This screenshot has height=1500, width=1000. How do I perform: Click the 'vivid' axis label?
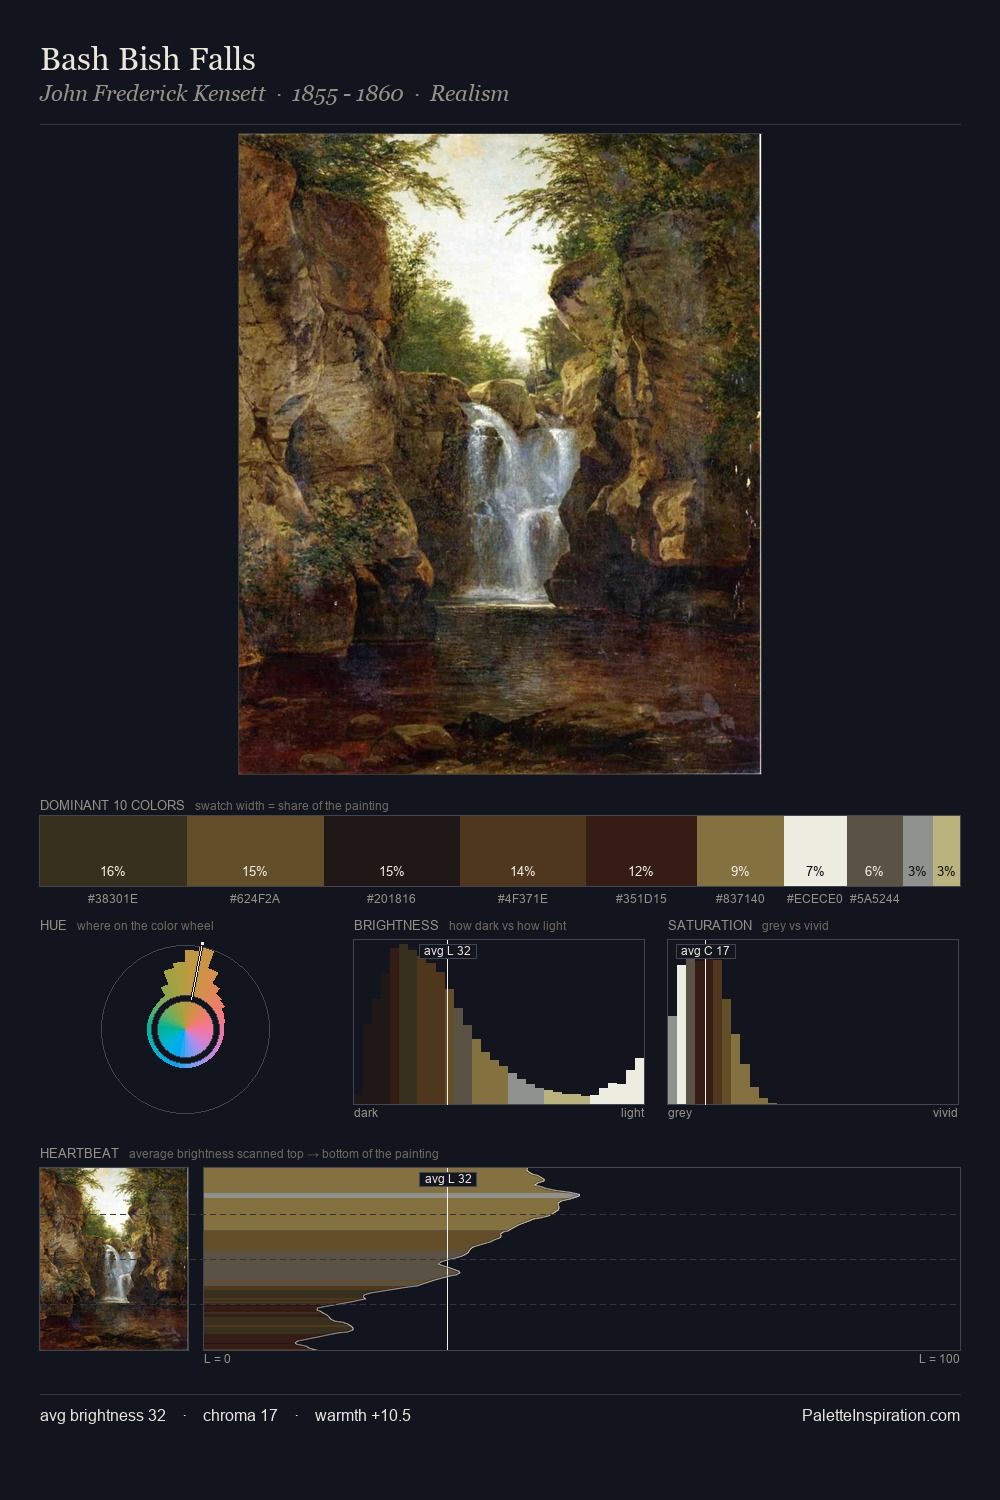click(945, 1113)
